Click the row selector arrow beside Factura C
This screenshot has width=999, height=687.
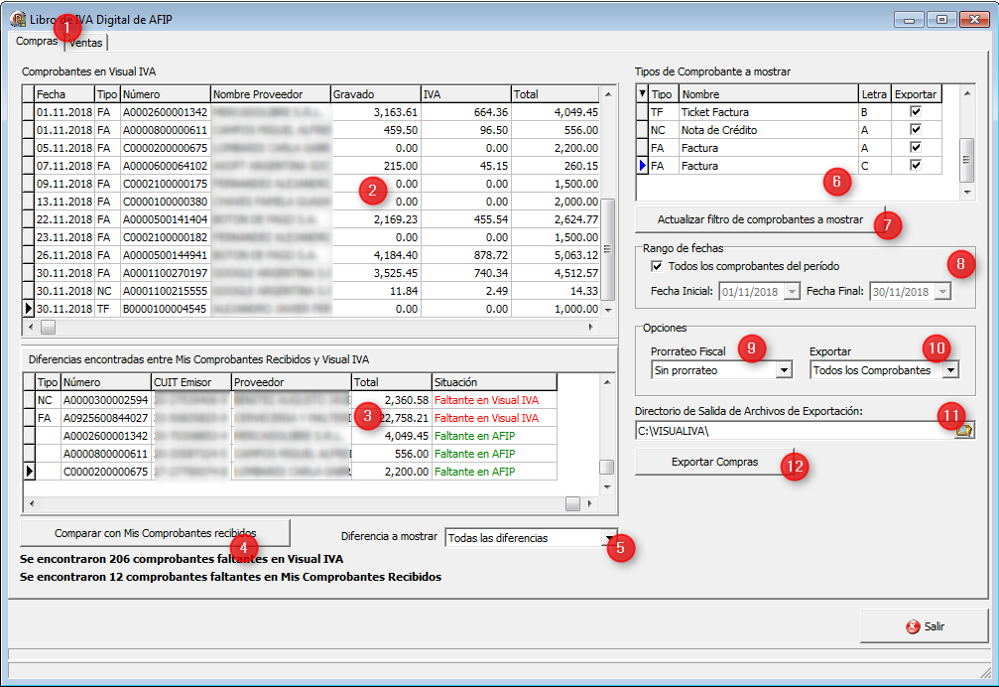643,165
